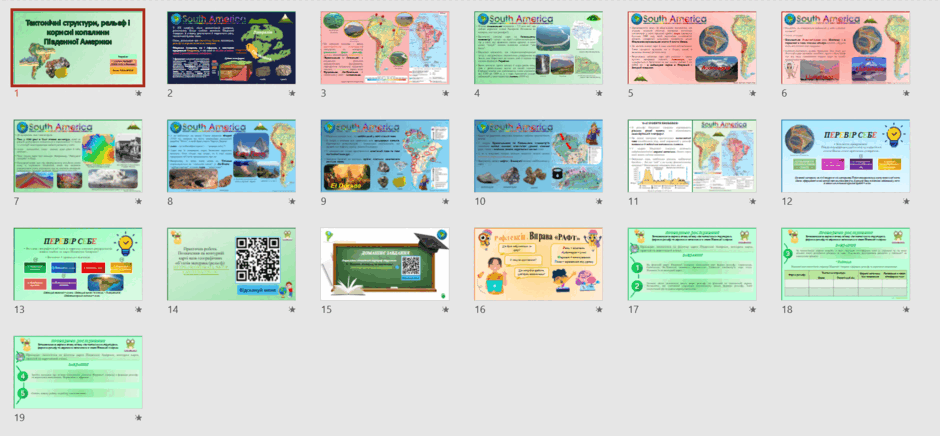
Task: Select slide 15 chalkboard homework thumbnail
Action: pyautogui.click(x=385, y=264)
